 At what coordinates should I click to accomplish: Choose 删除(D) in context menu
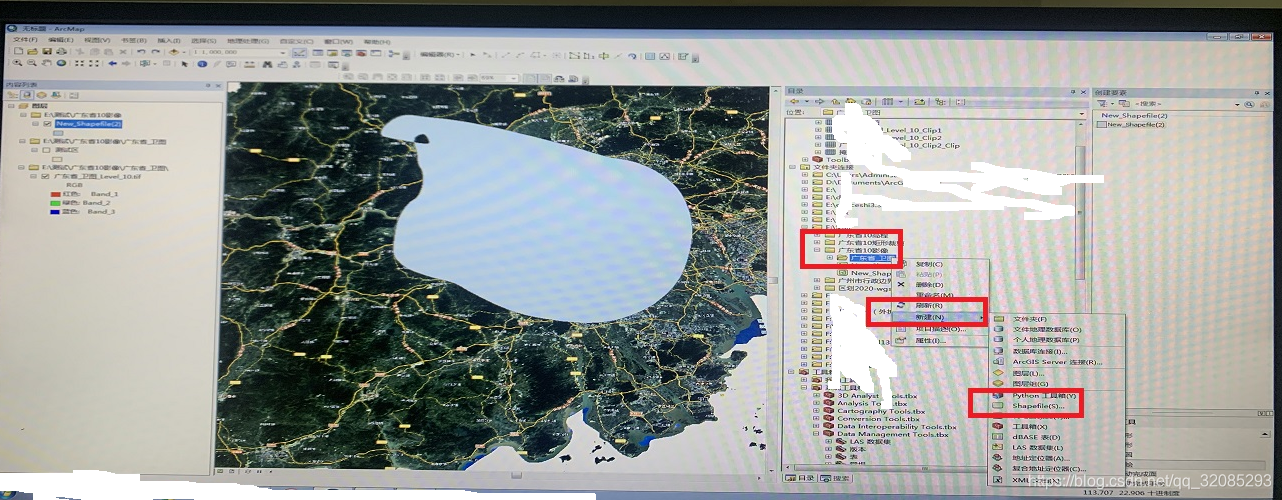tap(929, 285)
